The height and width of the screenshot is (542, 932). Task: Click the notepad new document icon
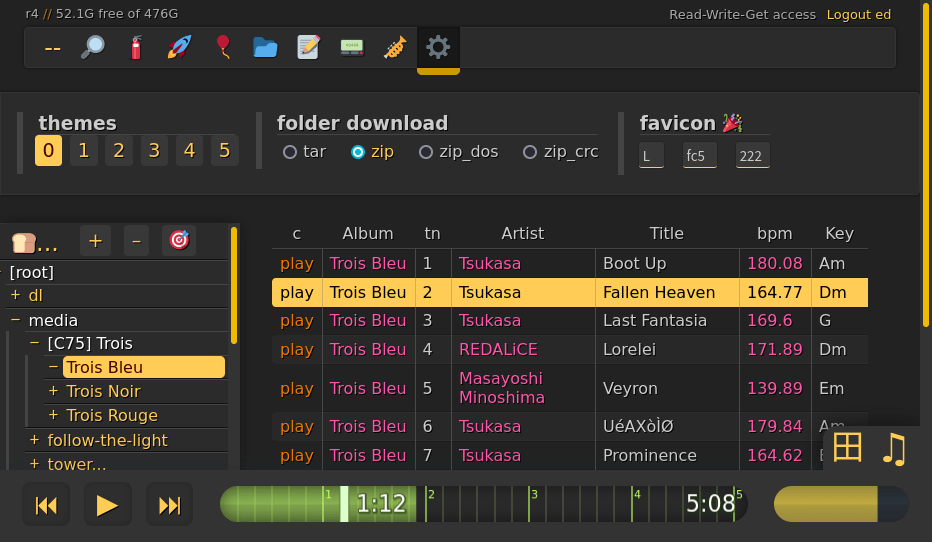[x=309, y=47]
